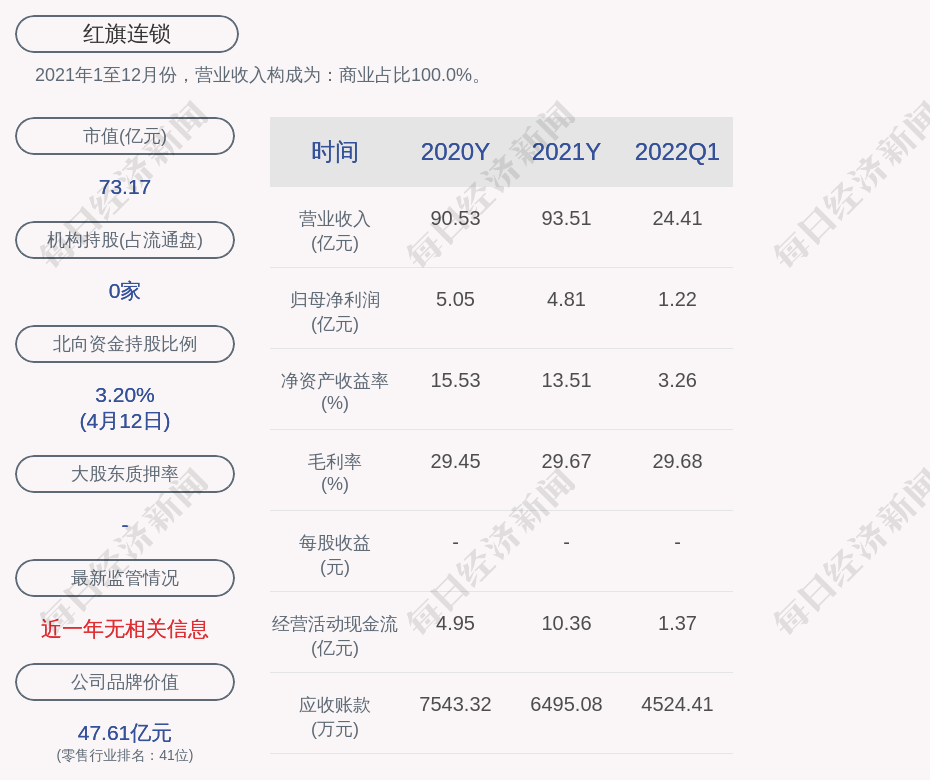Click cash flow value 10.36
This screenshot has height=780, width=930.
point(566,623)
